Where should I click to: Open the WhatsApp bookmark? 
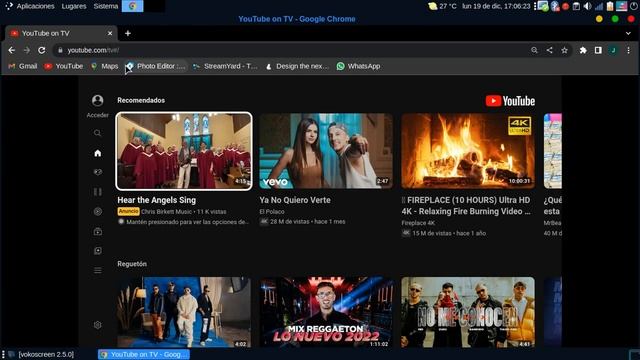point(358,66)
